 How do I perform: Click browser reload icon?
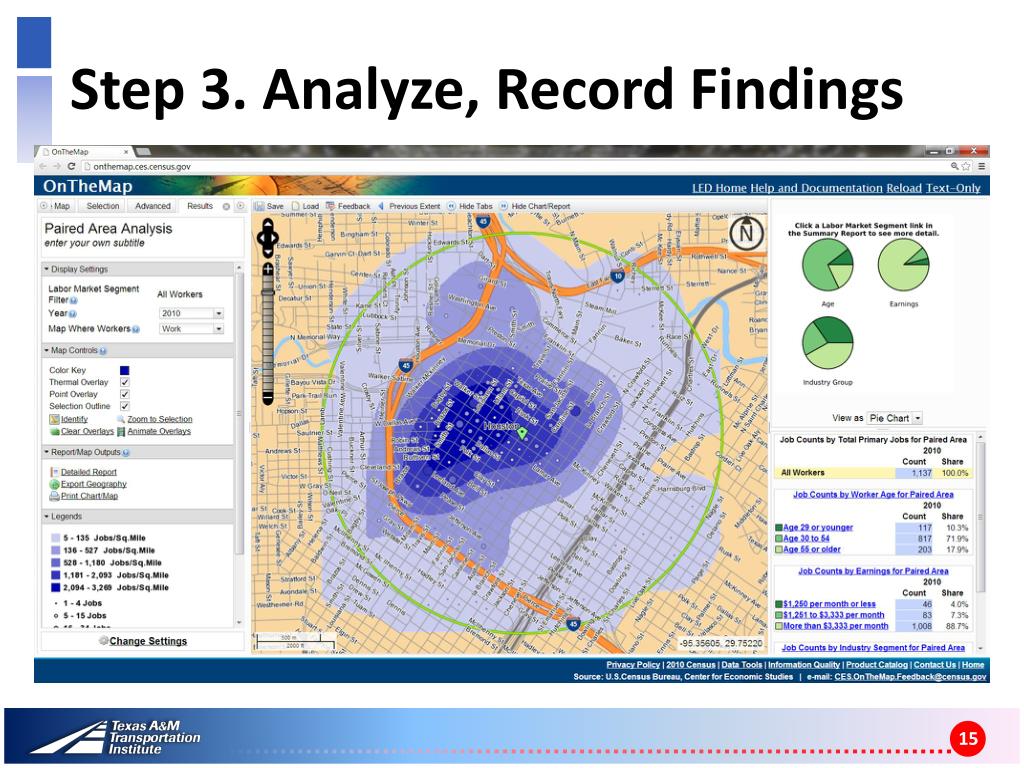pos(71,167)
